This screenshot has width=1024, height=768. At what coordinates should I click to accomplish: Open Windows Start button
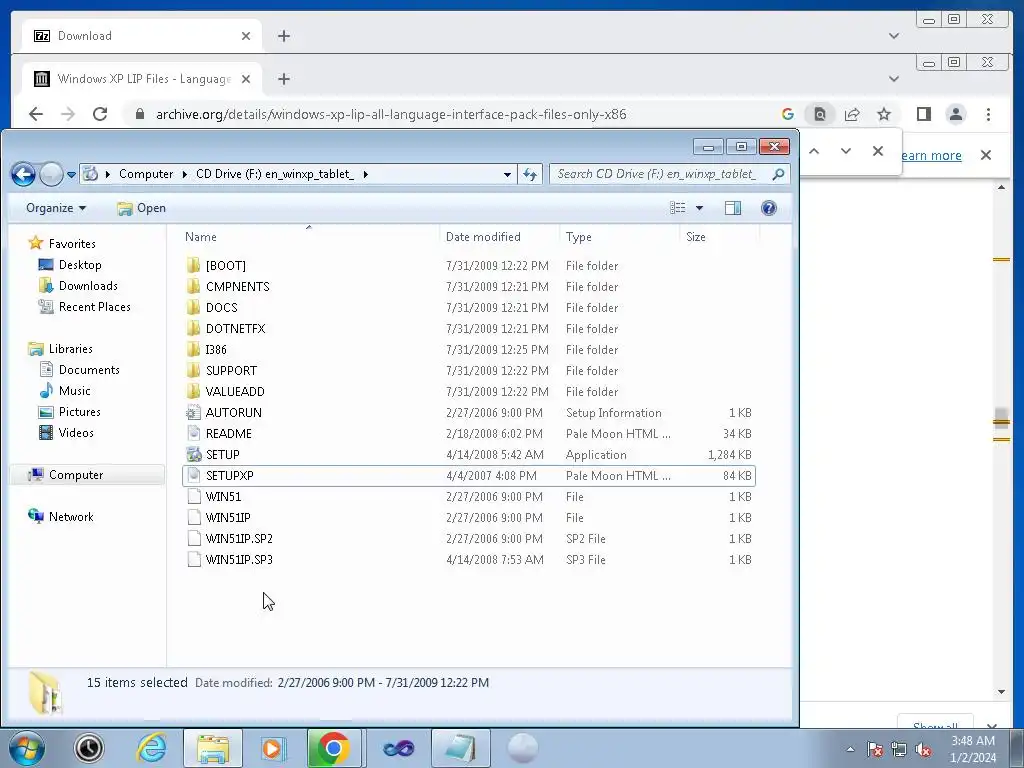point(27,748)
